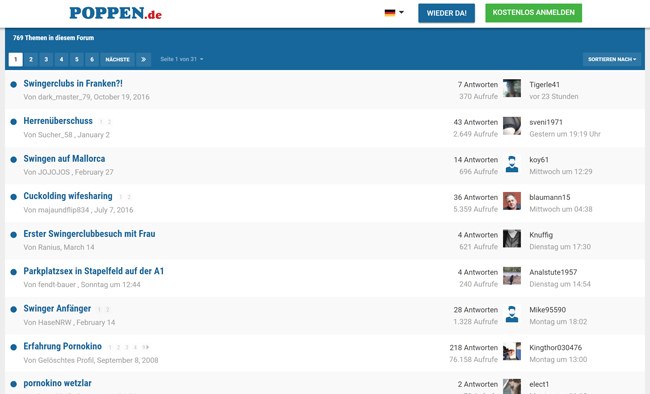The image size is (650, 394).
Task: Open the SORTIEREN NACH dropdown
Action: [x=612, y=59]
